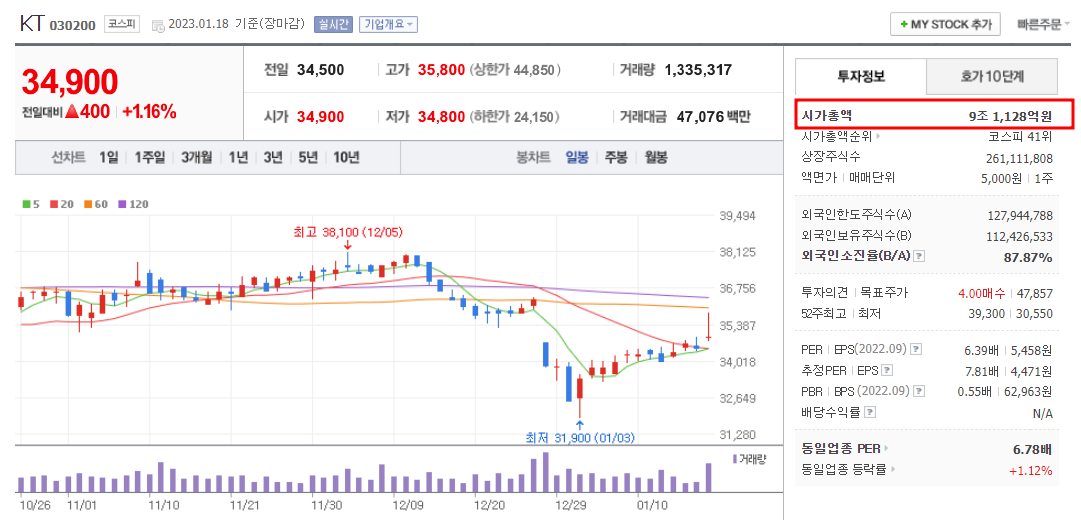Select the 3년 line chart
Viewport: 1081px width, 520px height.
pos(272,157)
